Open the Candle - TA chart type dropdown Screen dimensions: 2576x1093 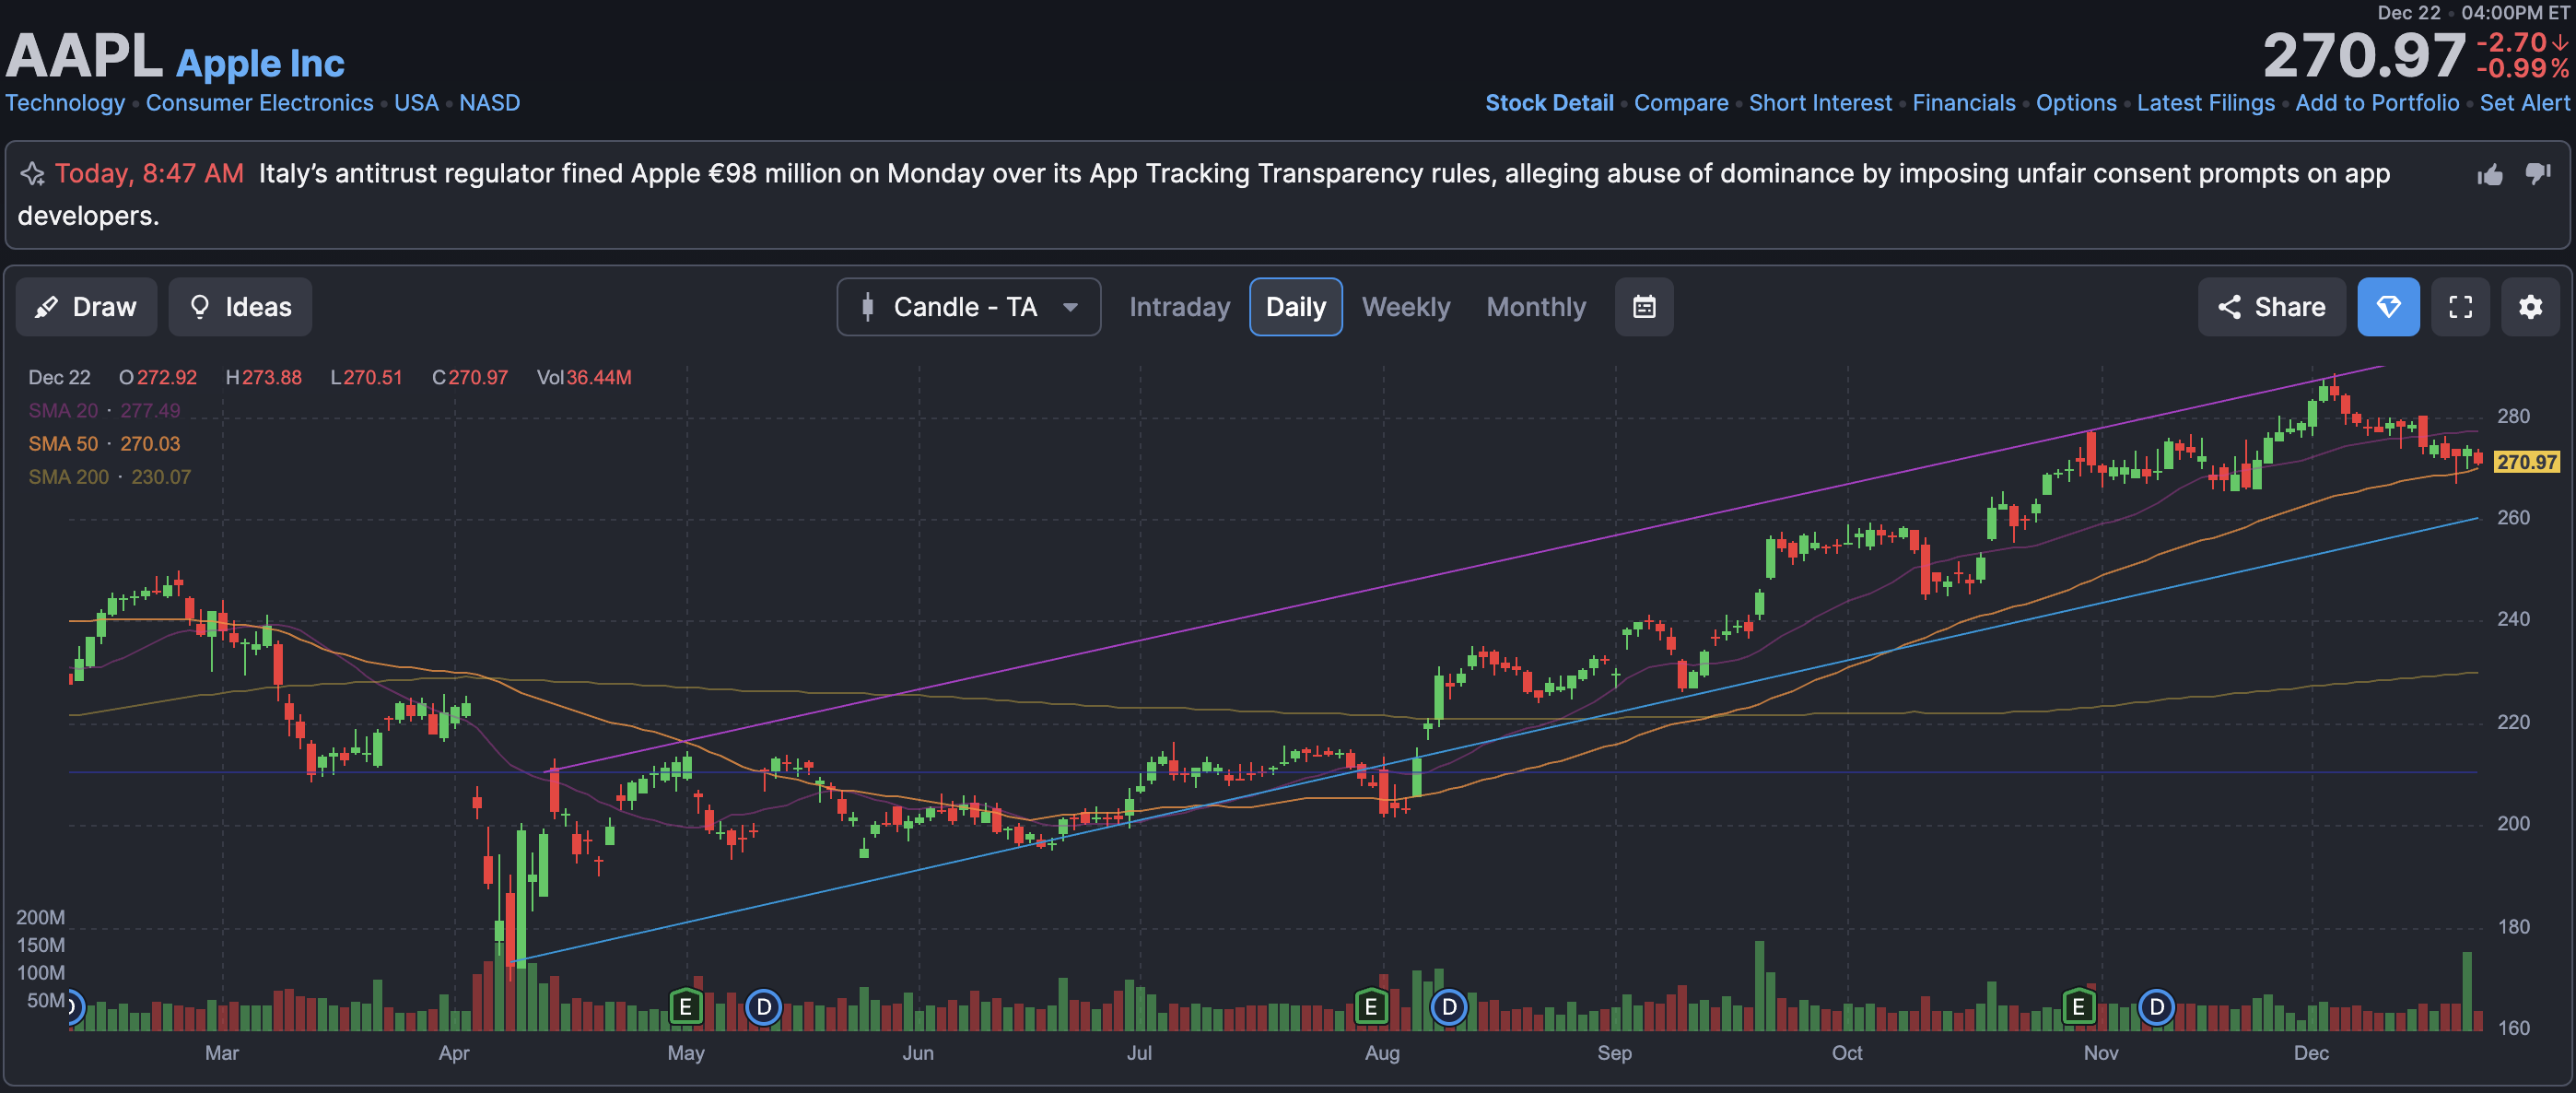click(x=968, y=307)
